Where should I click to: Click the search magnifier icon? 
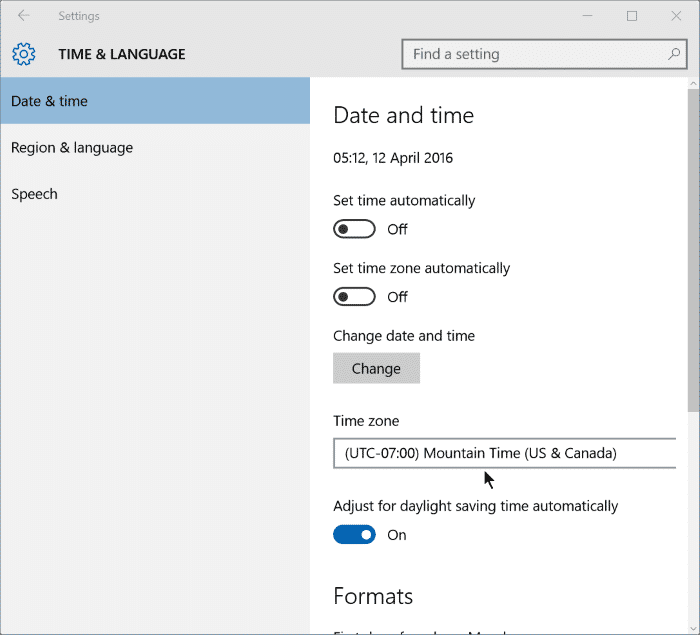674,54
